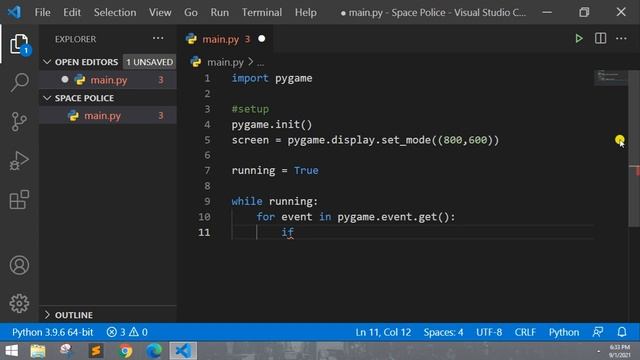Open Explorer Views and More Actions ellipsis

pos(158,39)
